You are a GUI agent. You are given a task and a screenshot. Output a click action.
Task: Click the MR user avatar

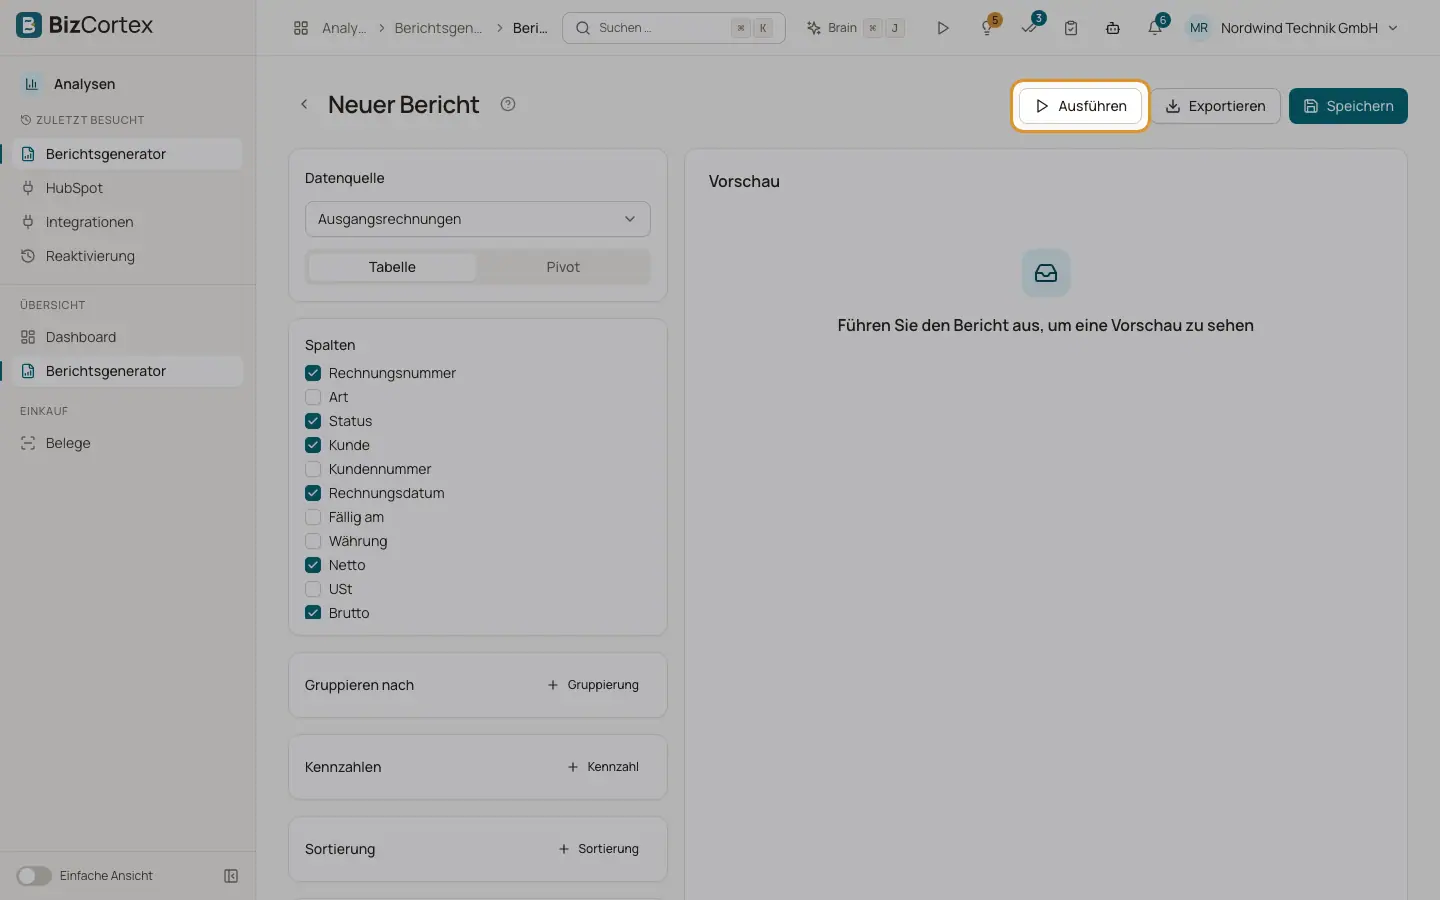1198,28
